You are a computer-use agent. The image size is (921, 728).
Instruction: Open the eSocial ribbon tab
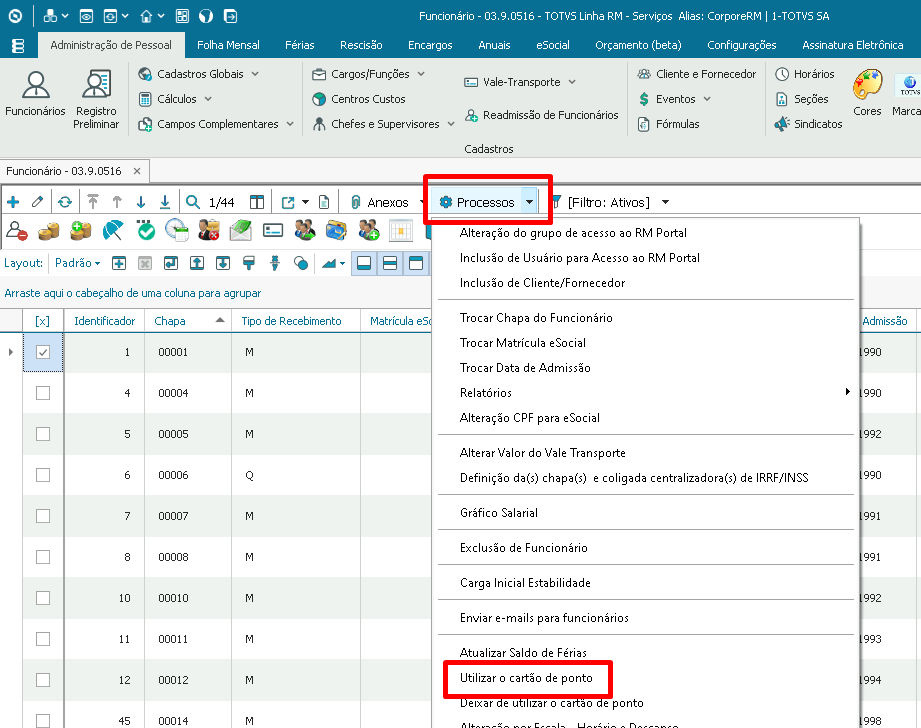tap(553, 45)
